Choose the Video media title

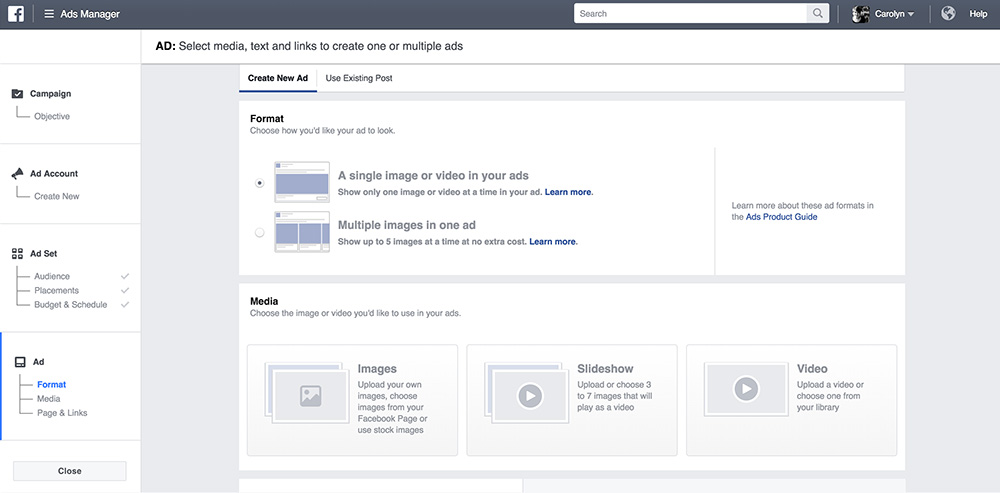click(x=812, y=369)
